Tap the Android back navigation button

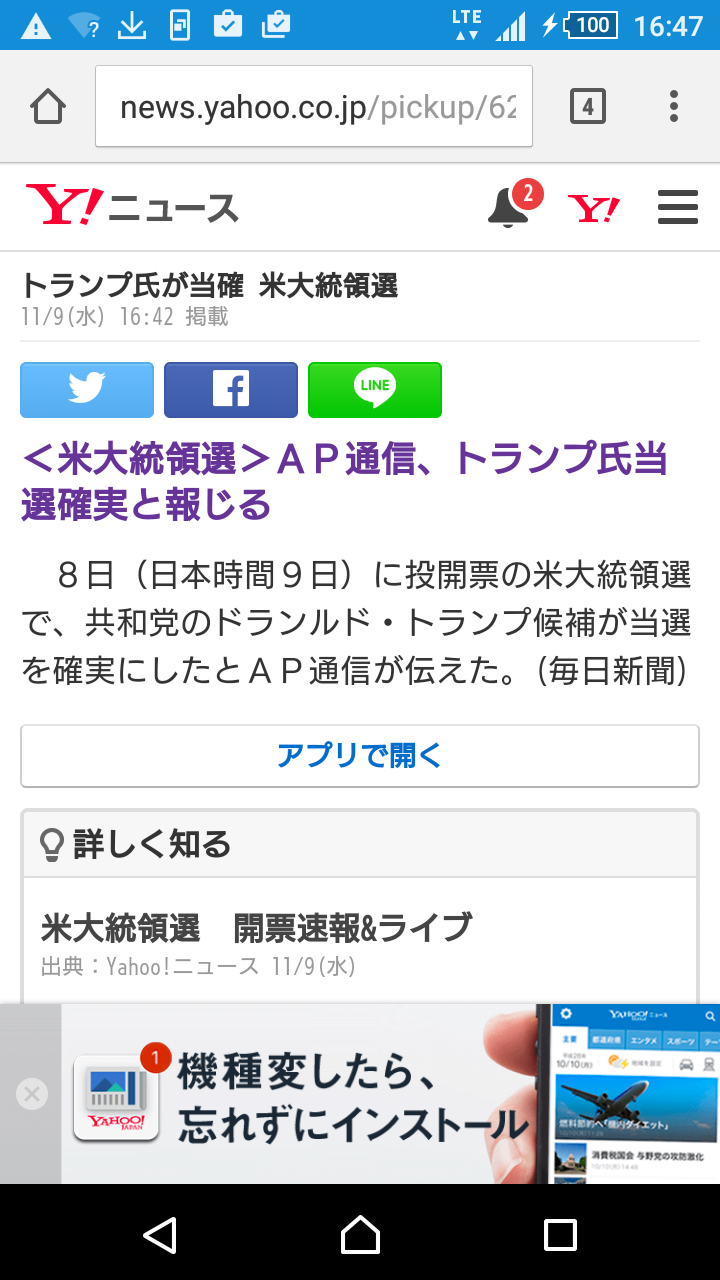tap(160, 1234)
